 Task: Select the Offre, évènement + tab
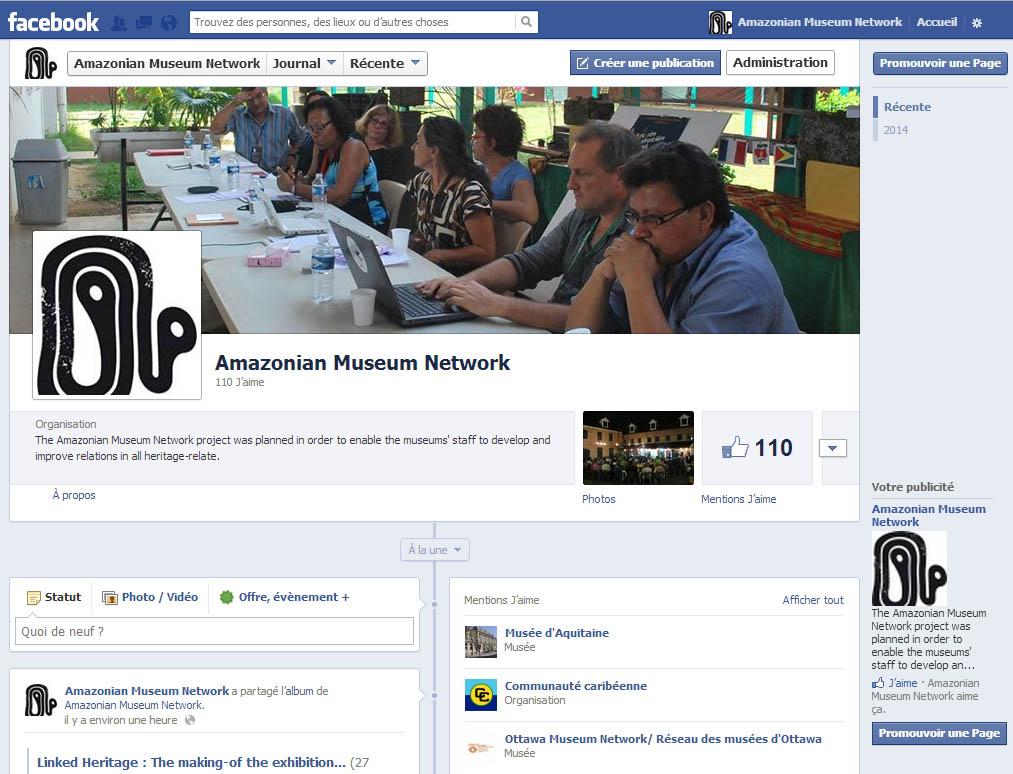(x=285, y=597)
